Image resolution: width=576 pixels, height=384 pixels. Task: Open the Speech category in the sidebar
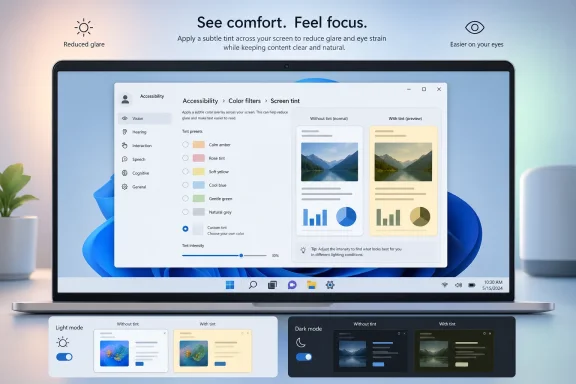pyautogui.click(x=145, y=159)
